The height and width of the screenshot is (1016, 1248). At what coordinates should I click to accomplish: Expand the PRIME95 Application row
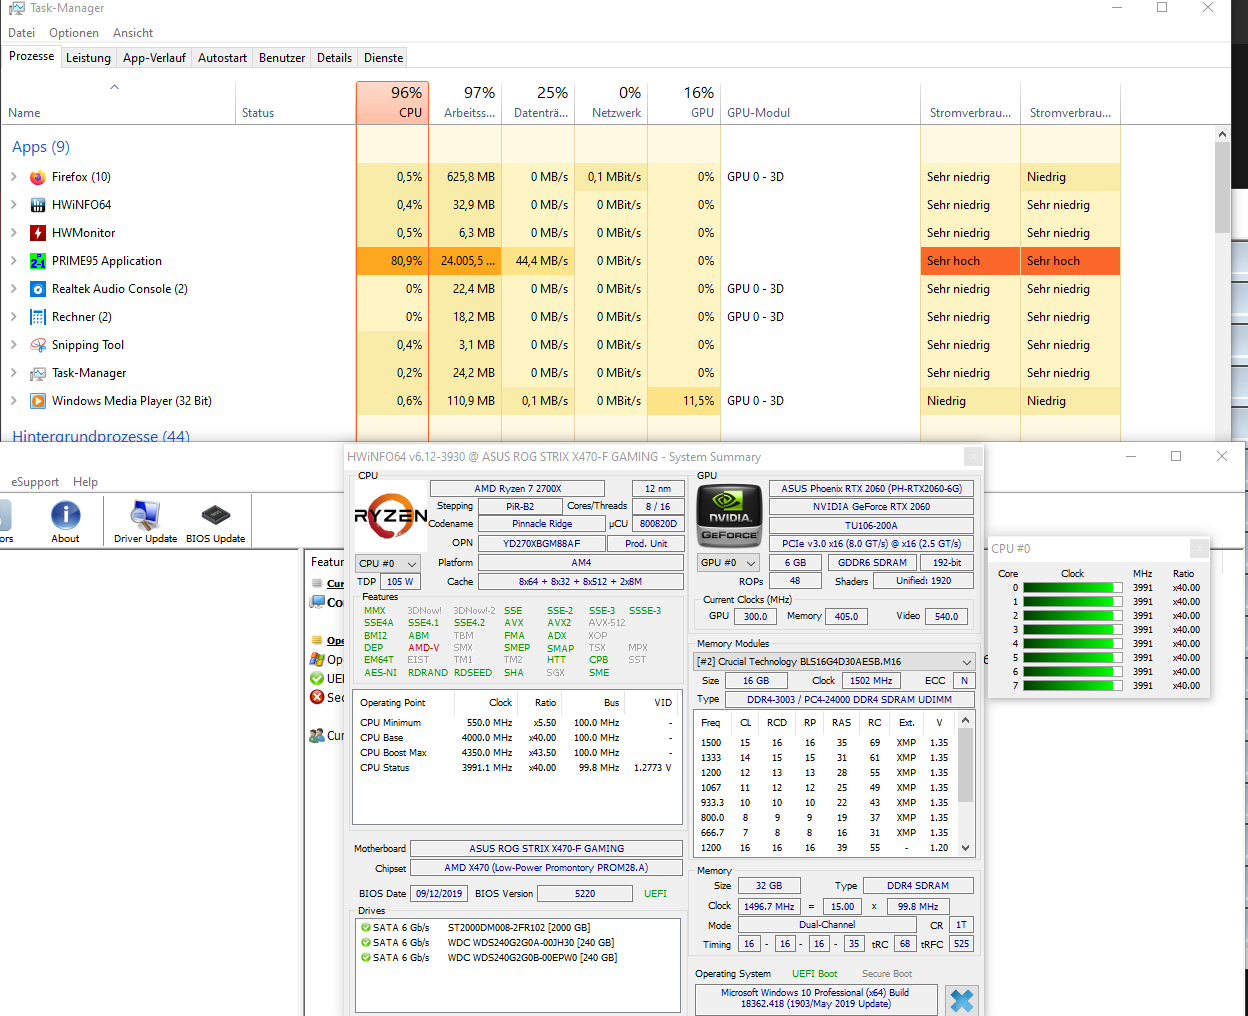click(14, 261)
